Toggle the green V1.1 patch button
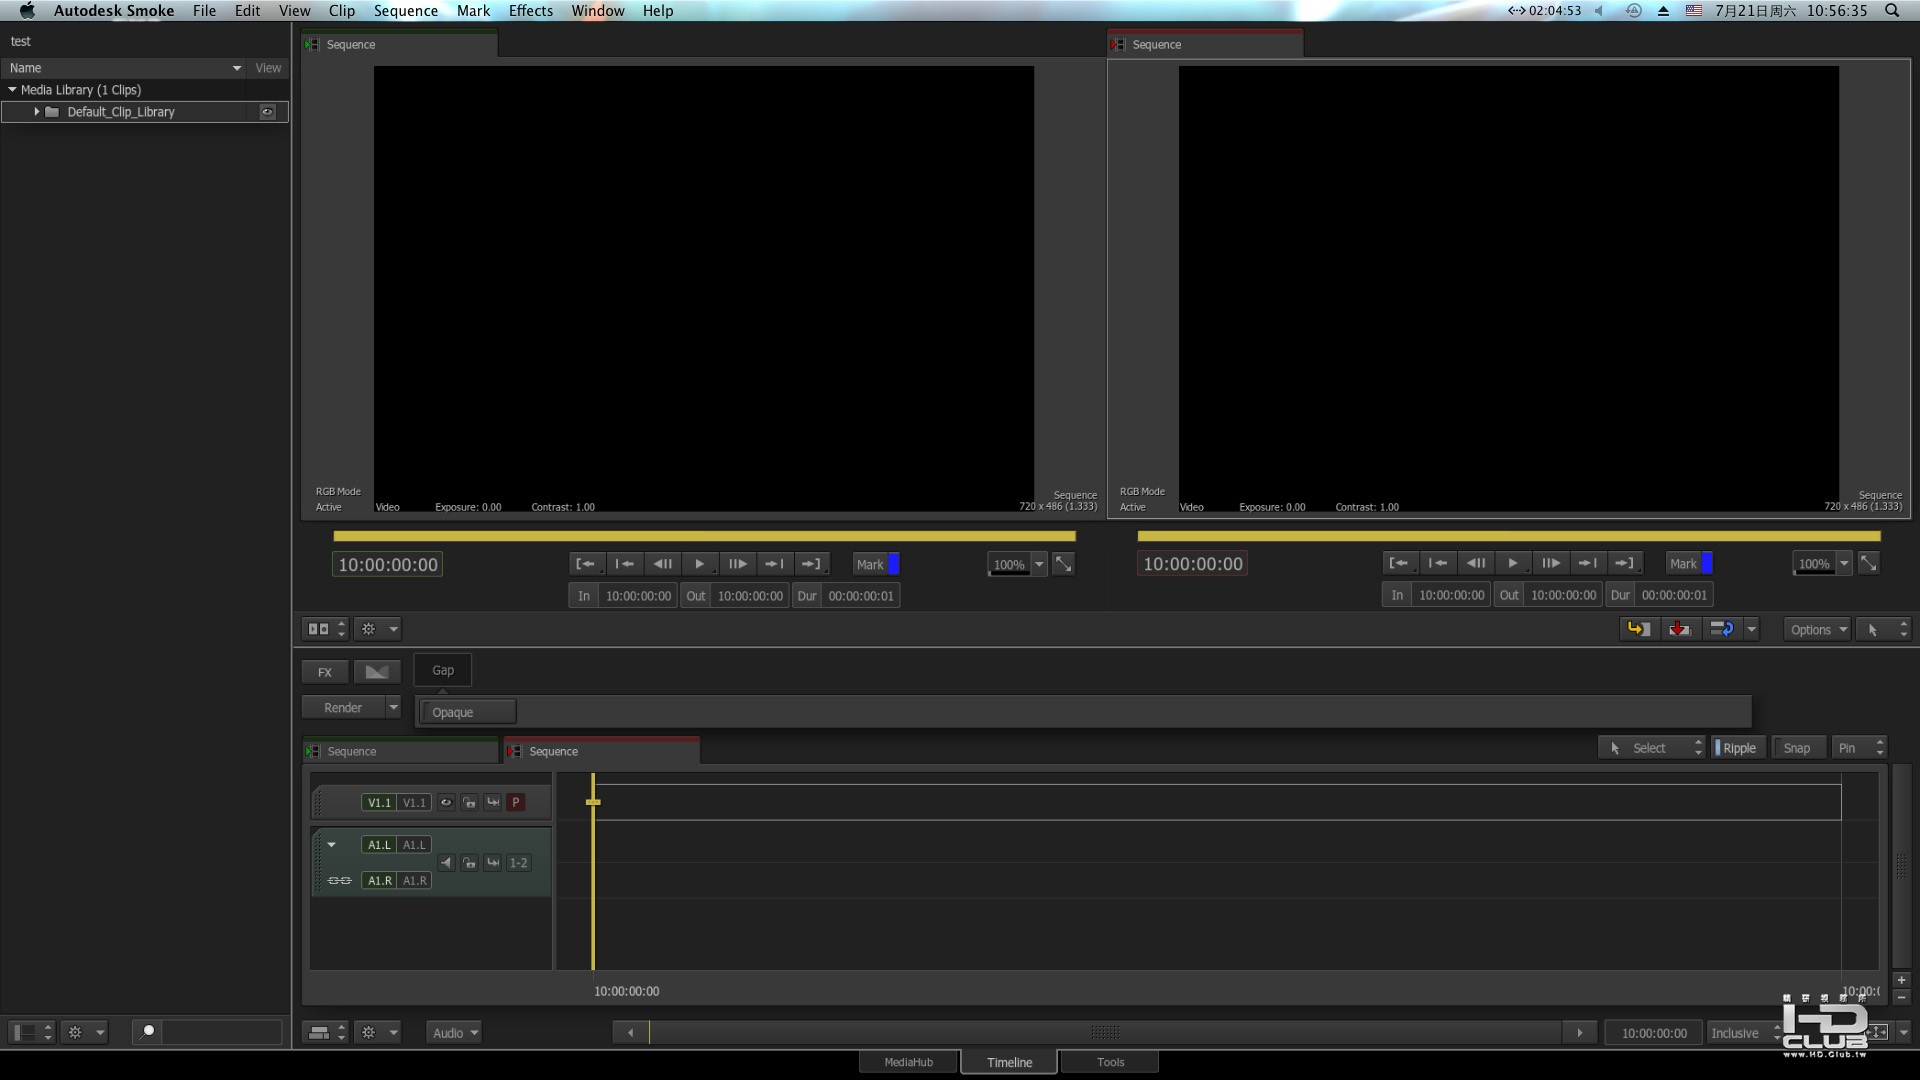The image size is (1920, 1080). click(379, 802)
